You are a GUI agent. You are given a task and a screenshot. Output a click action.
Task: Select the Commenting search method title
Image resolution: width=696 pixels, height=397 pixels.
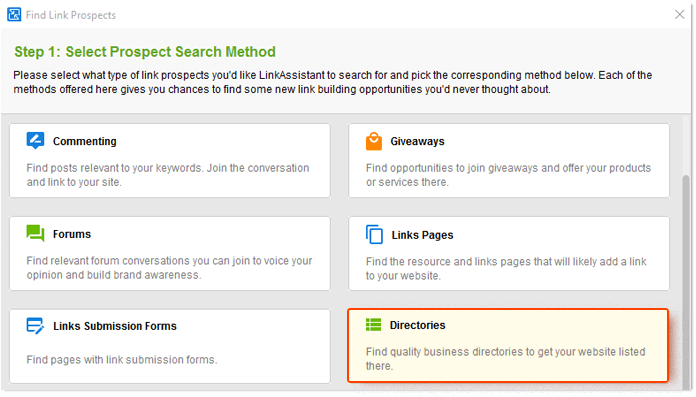[84, 141]
